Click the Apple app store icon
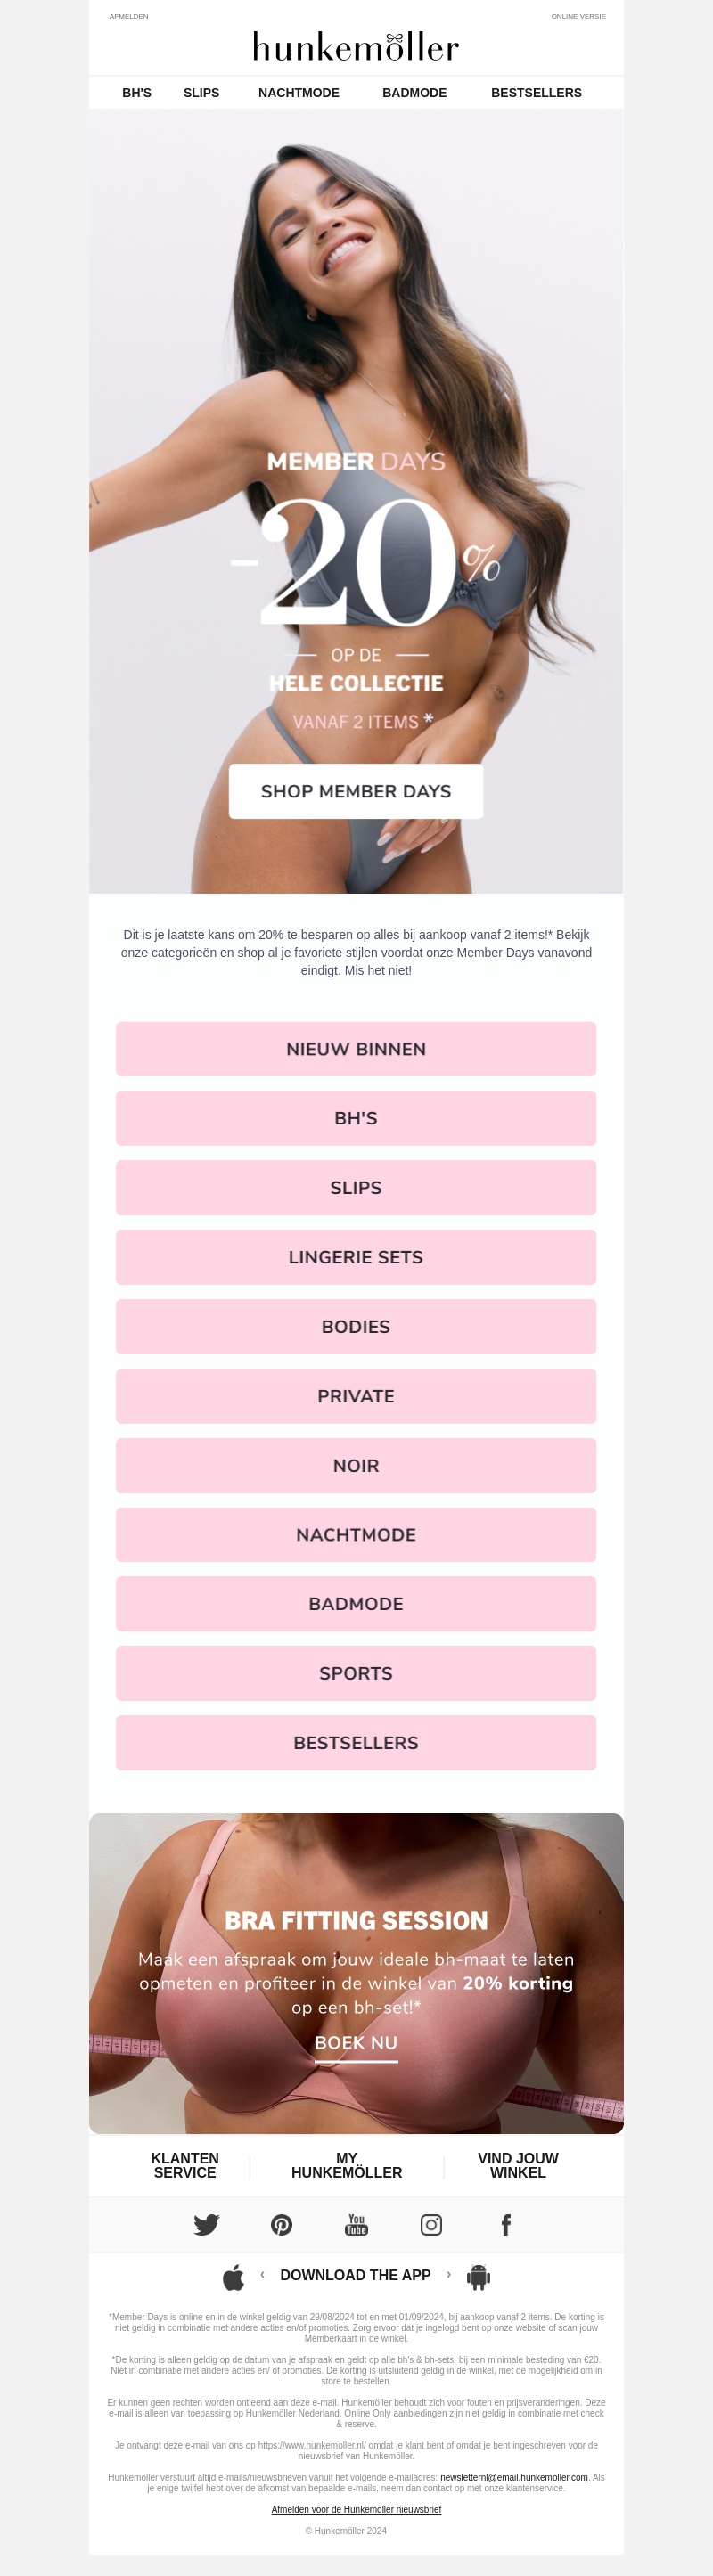This screenshot has height=2576, width=713. 233,2277
